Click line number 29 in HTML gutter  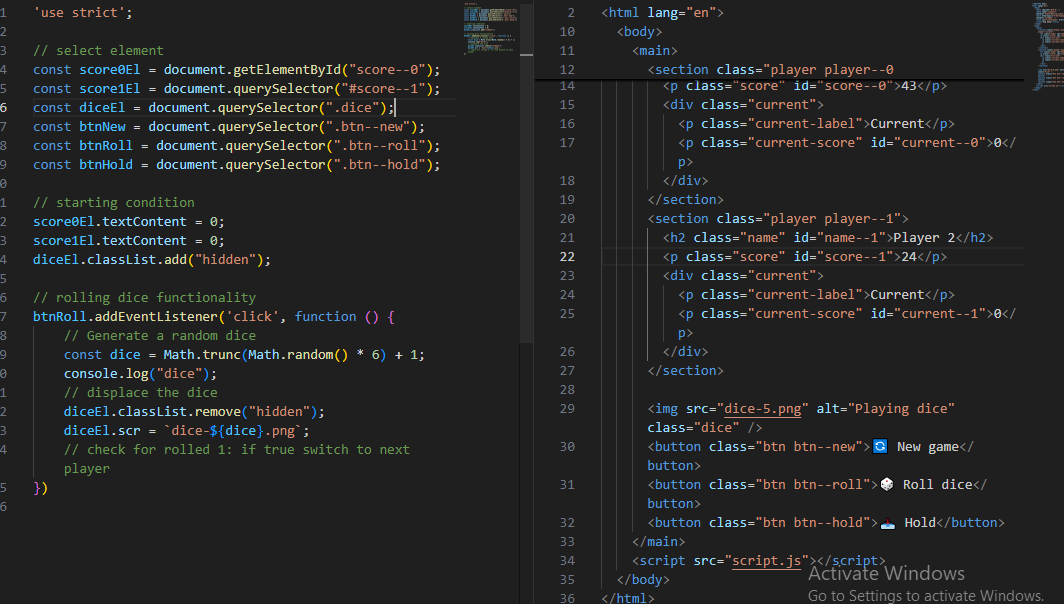567,409
